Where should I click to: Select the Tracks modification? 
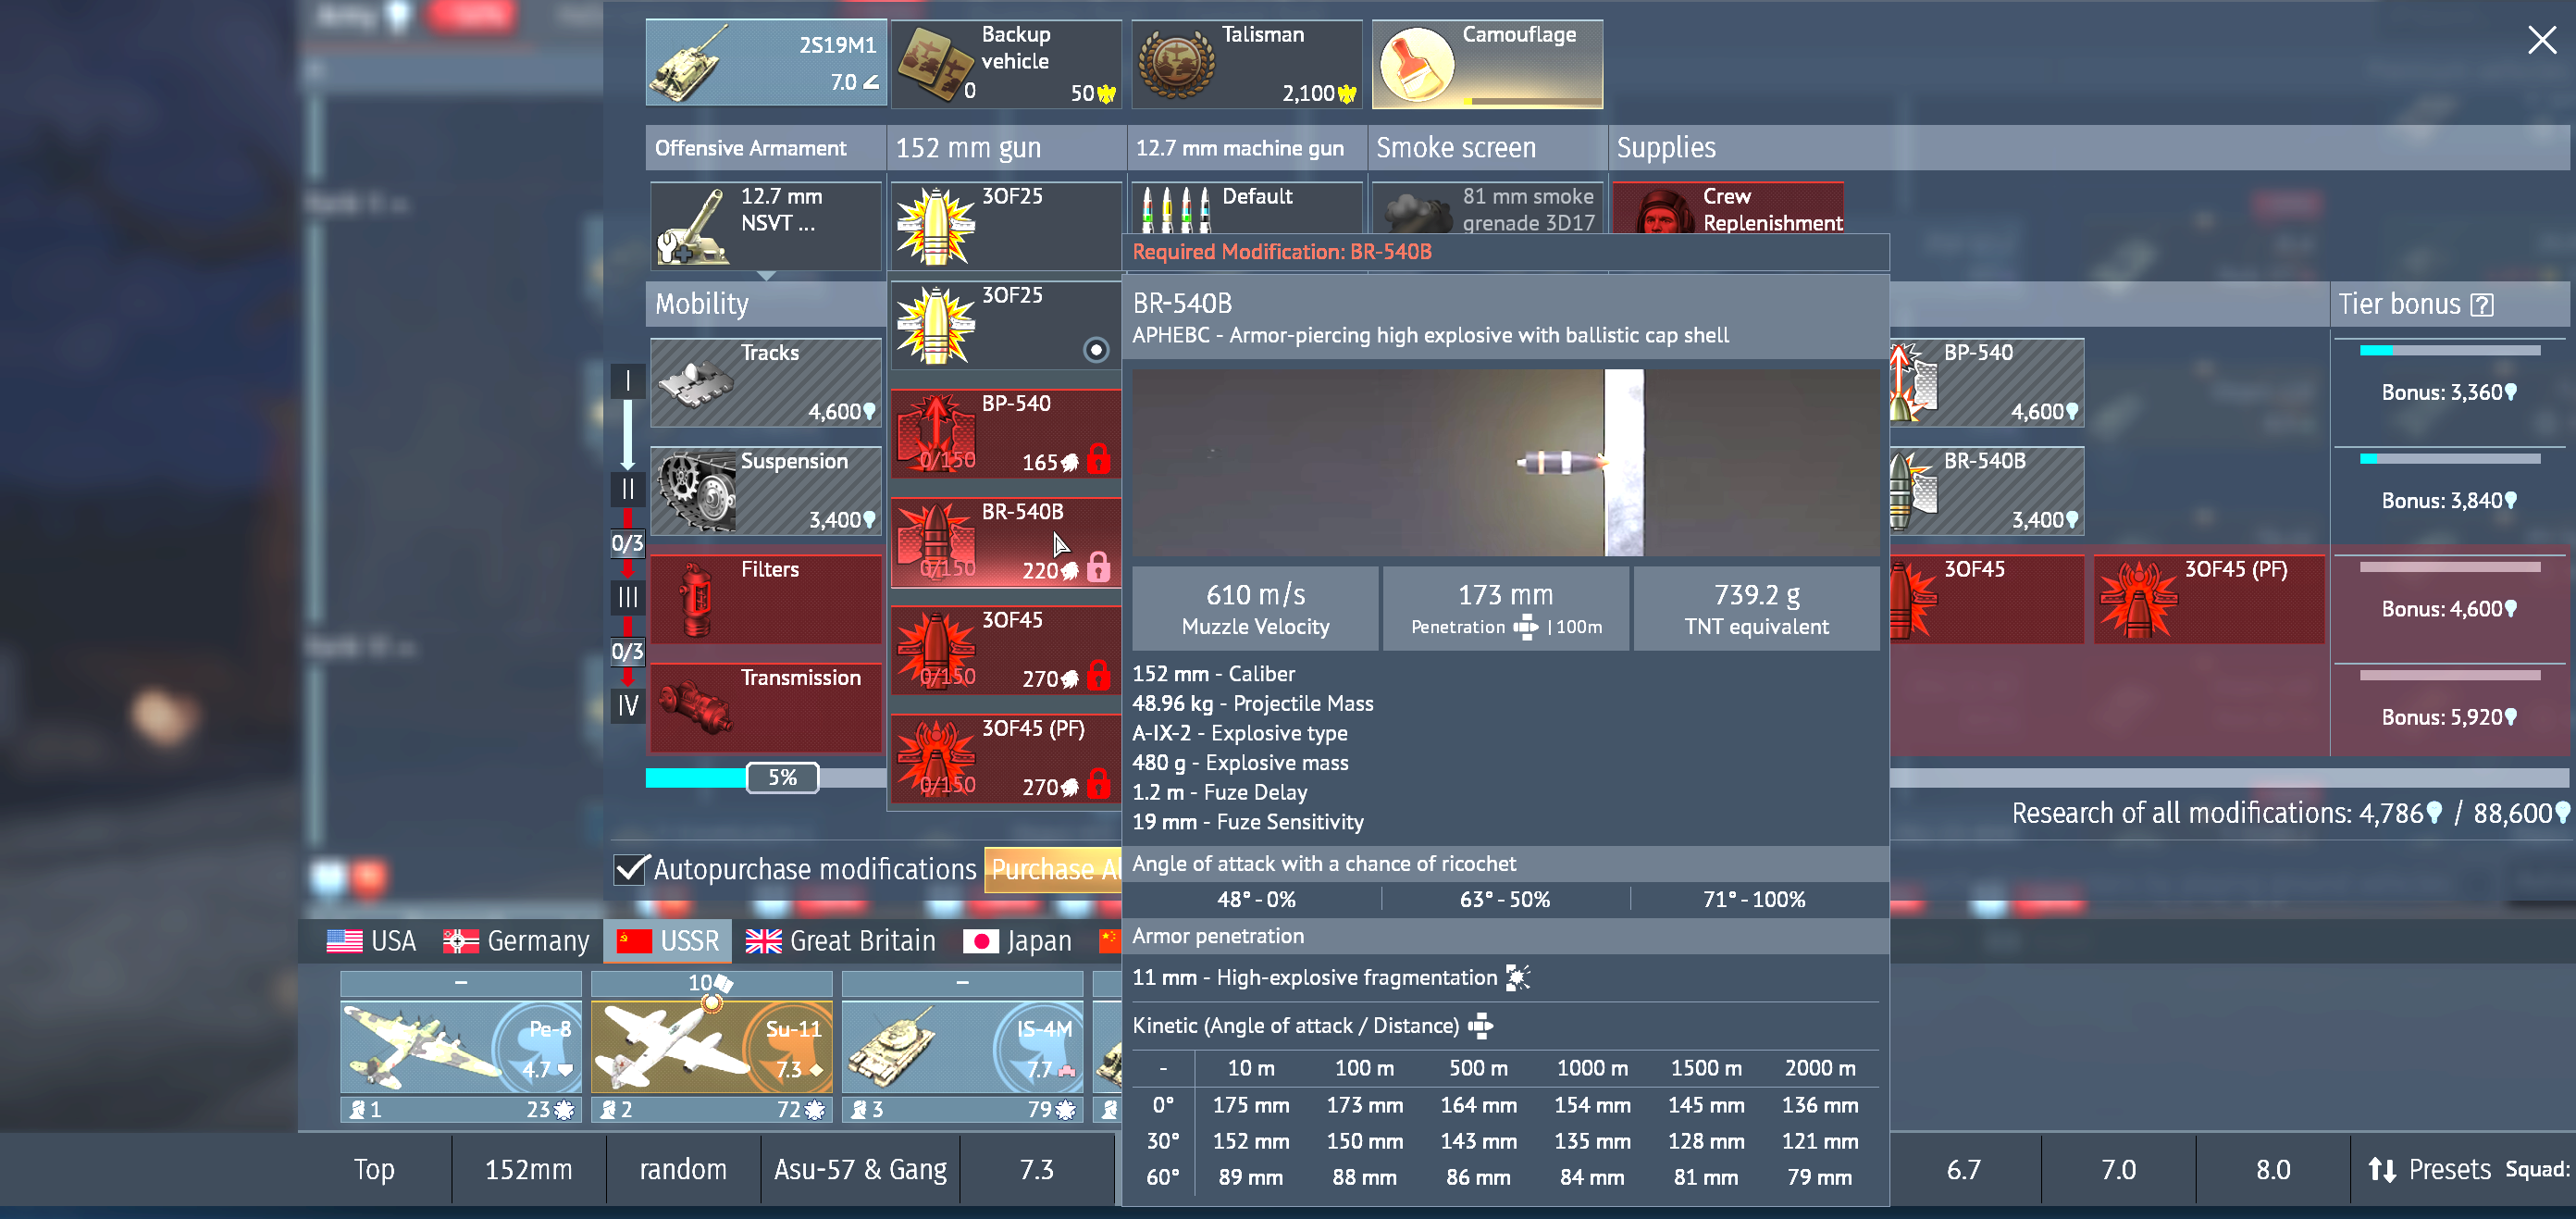pos(765,382)
